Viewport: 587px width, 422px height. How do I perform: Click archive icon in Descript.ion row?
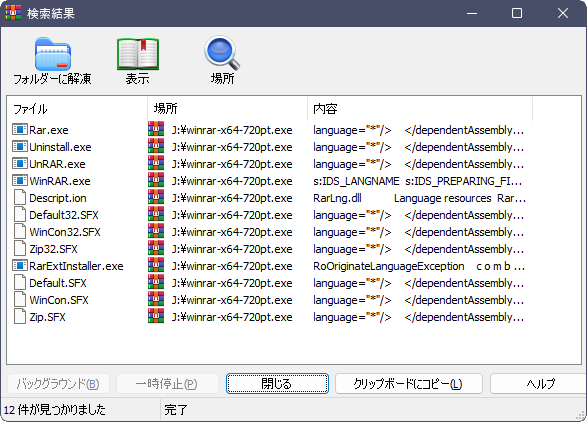(156, 197)
